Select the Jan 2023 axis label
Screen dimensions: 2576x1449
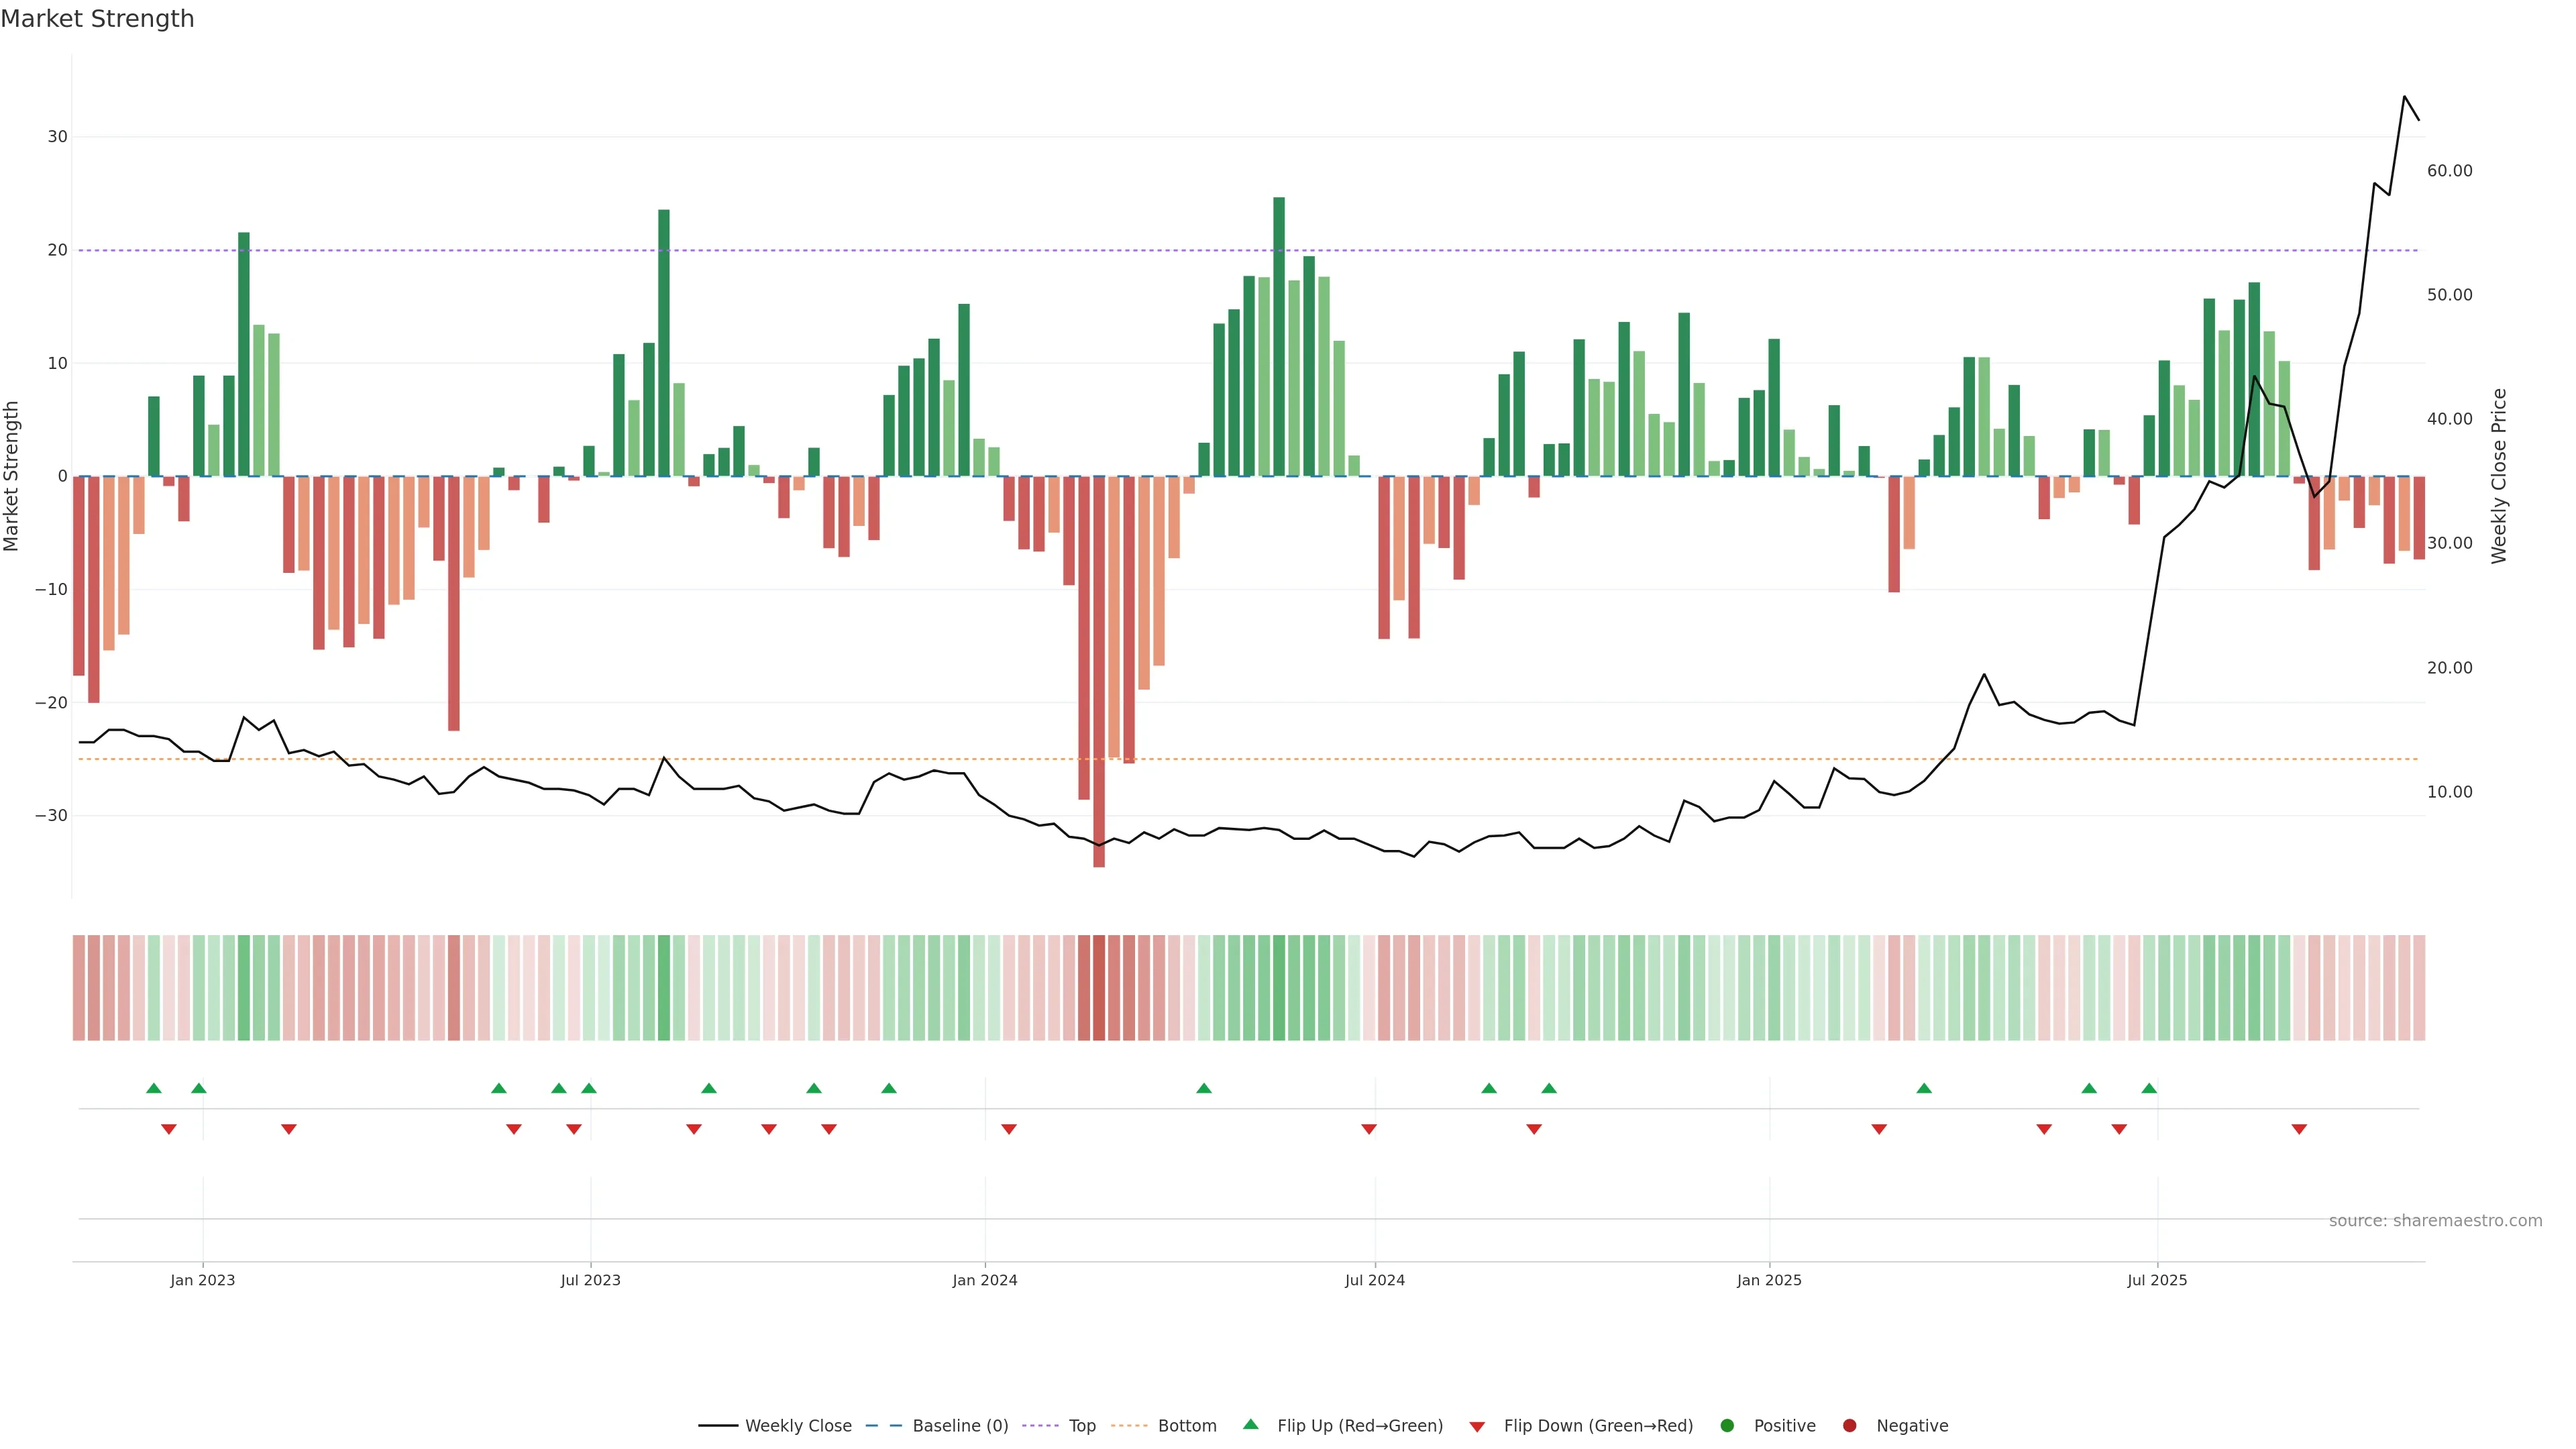(x=203, y=1281)
